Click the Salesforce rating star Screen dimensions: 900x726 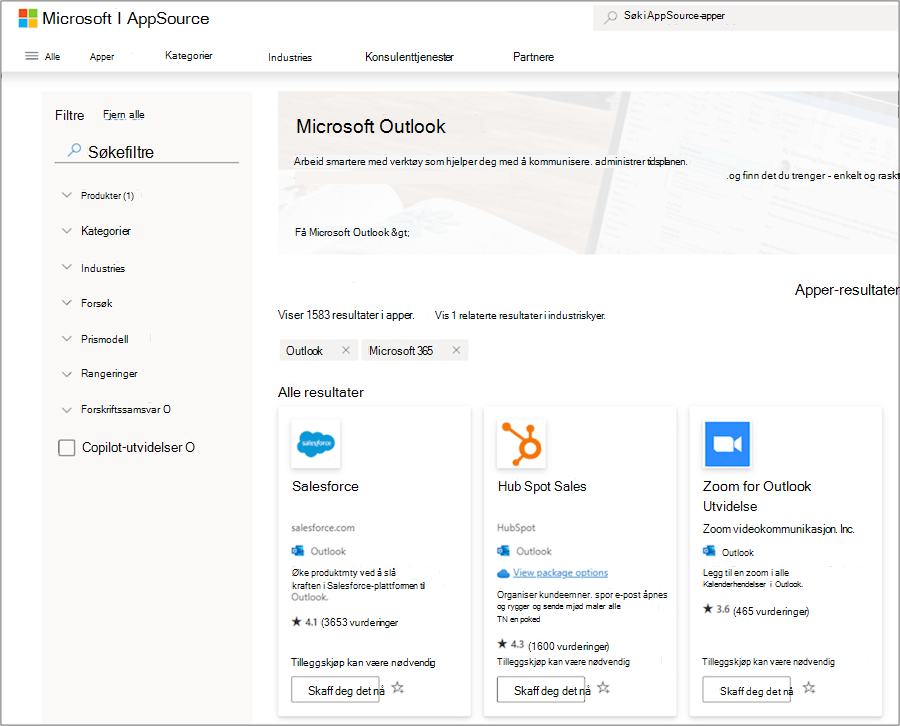tap(296, 622)
